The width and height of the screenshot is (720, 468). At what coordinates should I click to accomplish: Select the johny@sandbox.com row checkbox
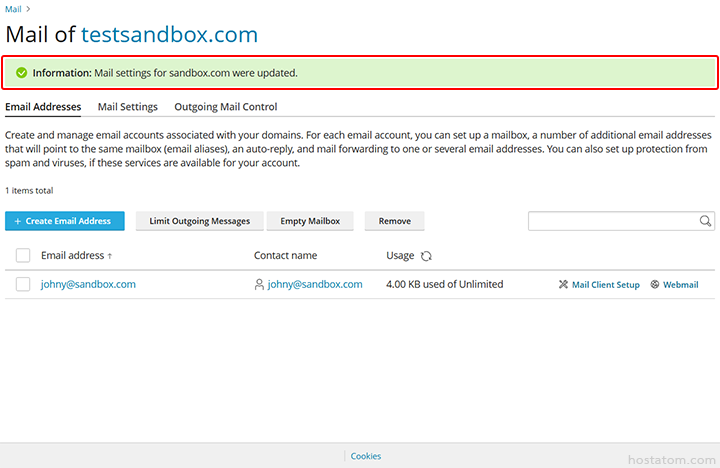[23, 285]
